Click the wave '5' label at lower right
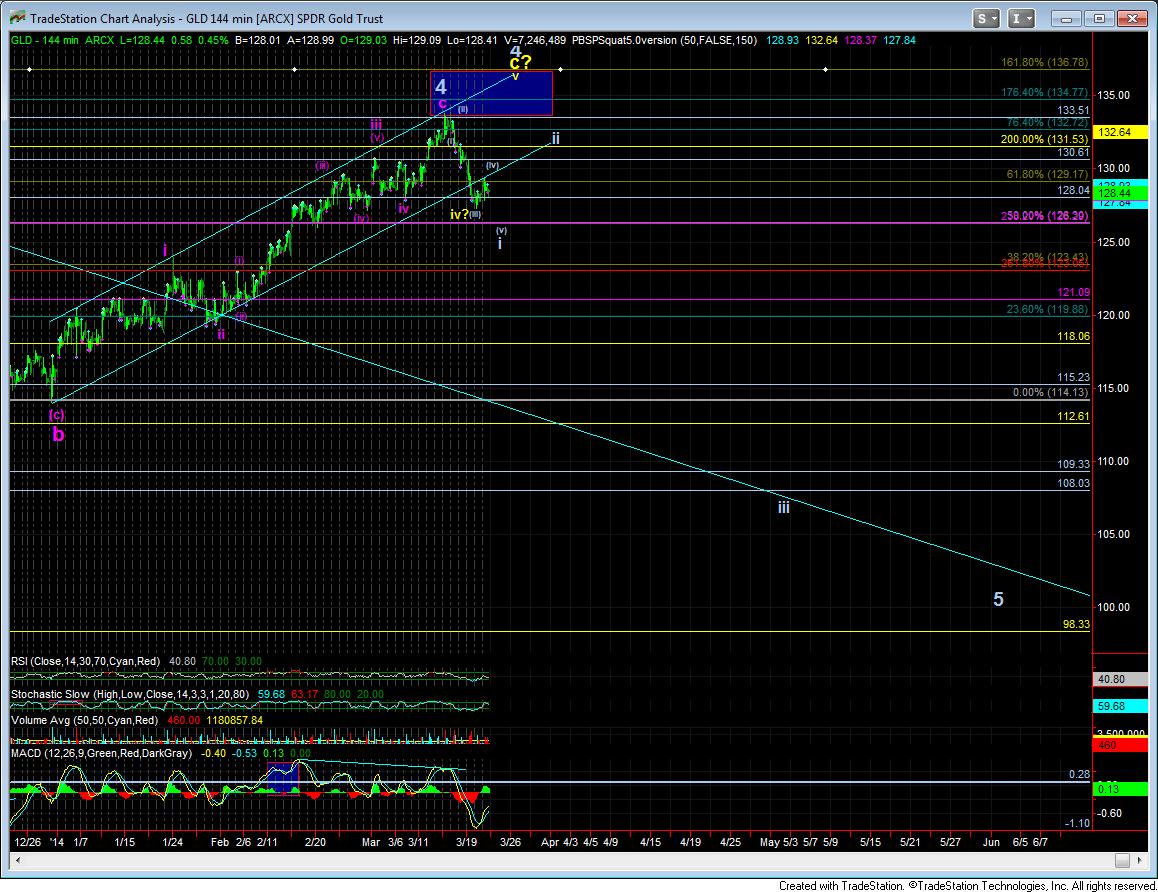1158x892 pixels. pos(998,600)
